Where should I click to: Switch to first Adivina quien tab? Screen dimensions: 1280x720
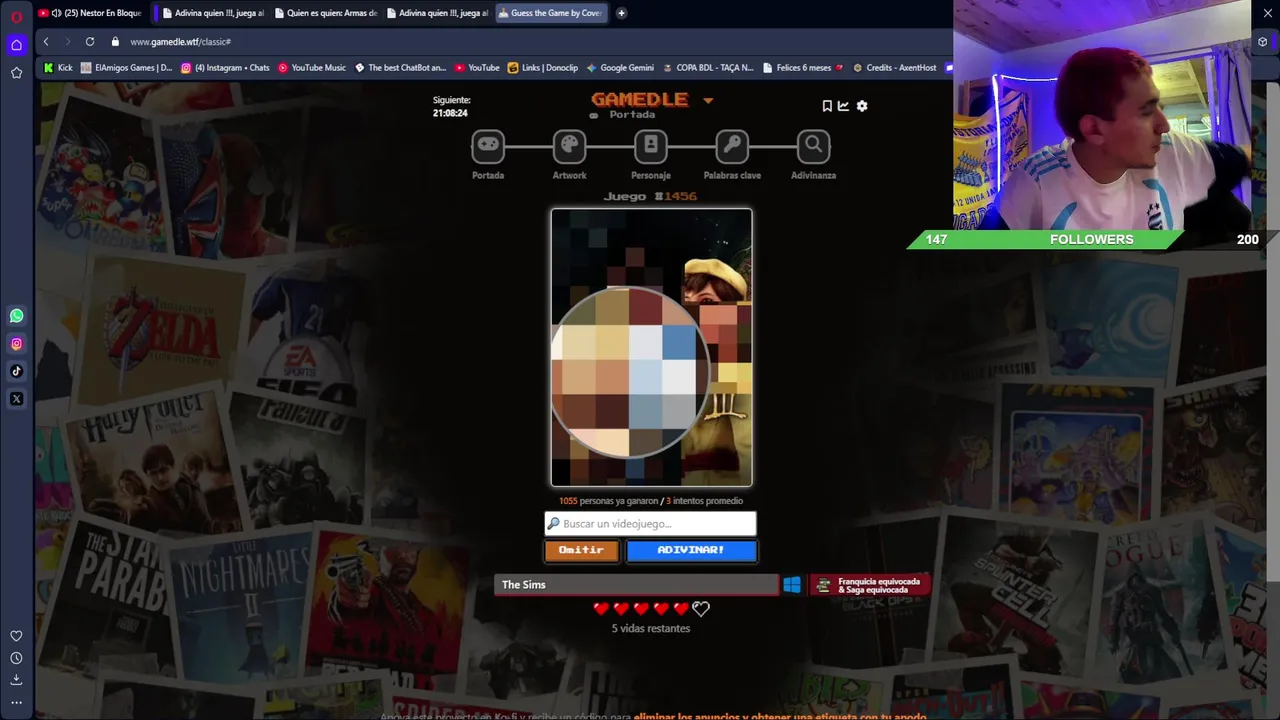(212, 13)
